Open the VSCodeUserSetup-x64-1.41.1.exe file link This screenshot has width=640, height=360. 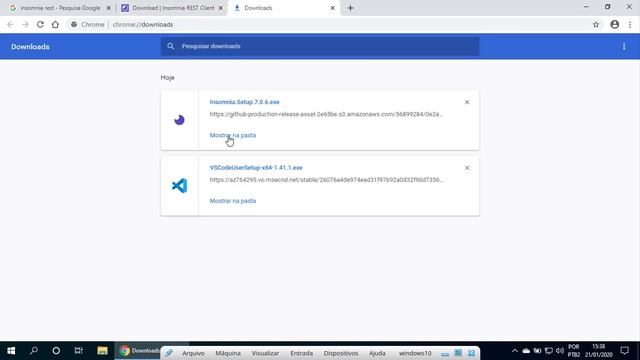256,168
